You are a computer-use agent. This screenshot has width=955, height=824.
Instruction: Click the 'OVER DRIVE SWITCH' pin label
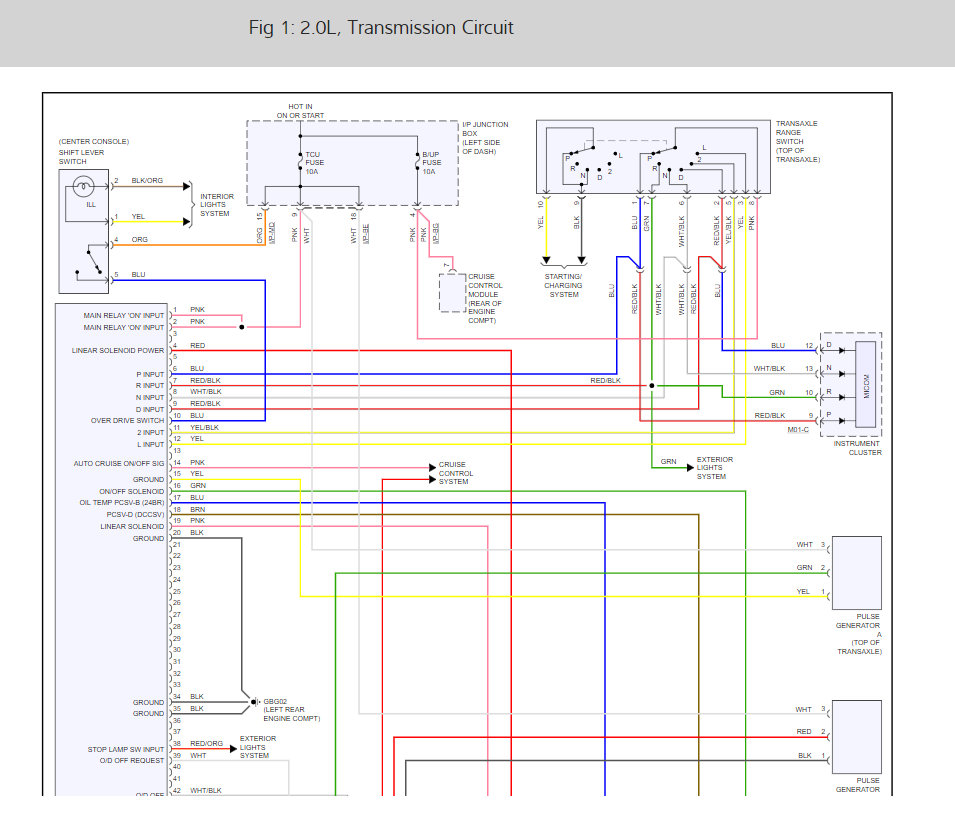(x=127, y=421)
